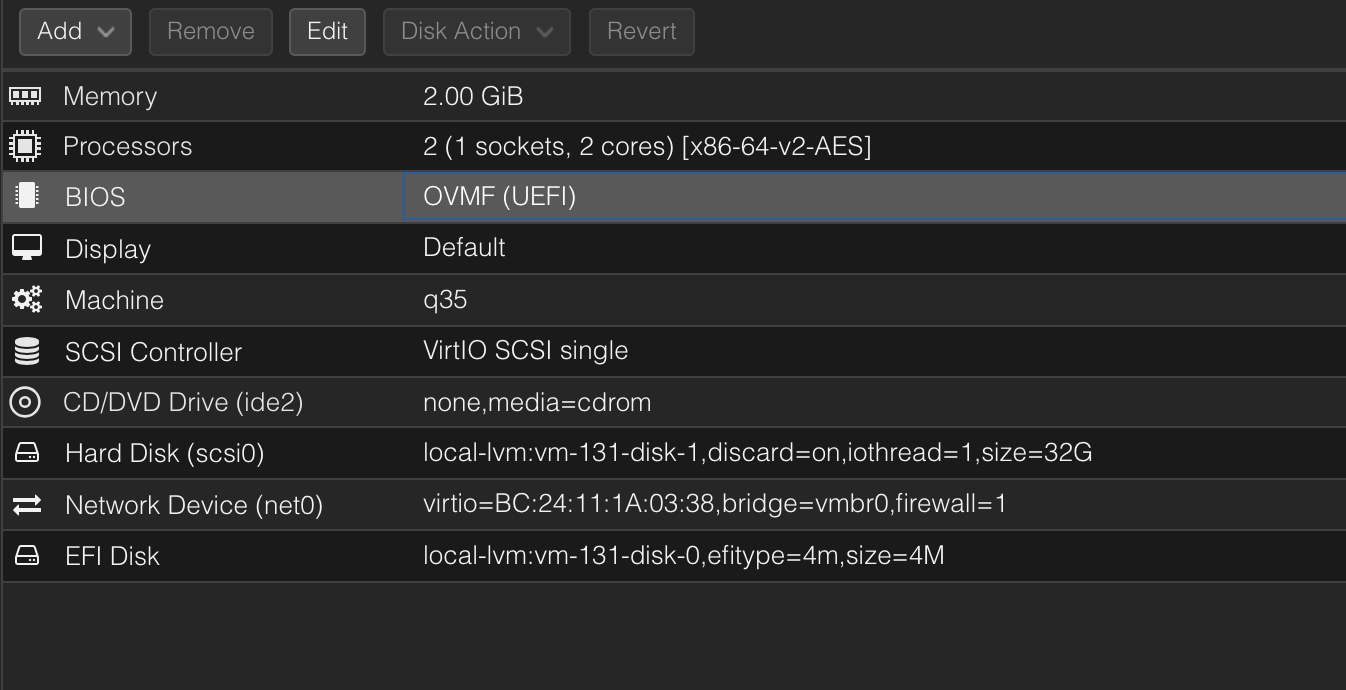Click the Revert button
Image resolution: width=1346 pixels, height=690 pixels.
click(641, 32)
